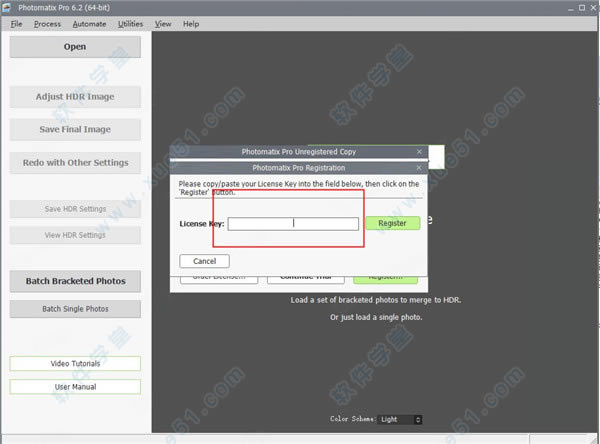Open the File menu
This screenshot has height=444, width=600.
(16, 24)
